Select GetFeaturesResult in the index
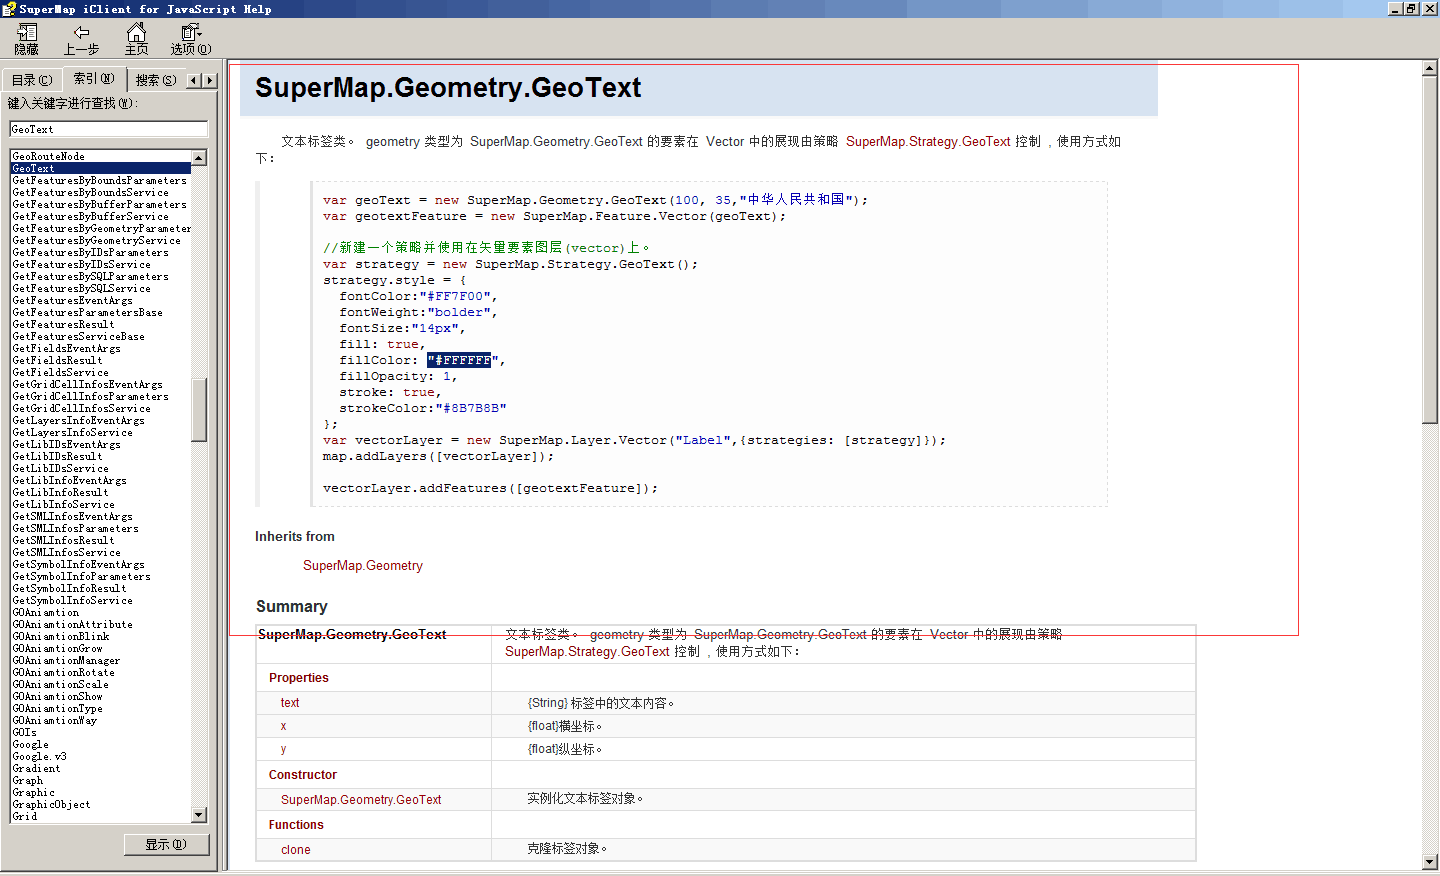Image resolution: width=1440 pixels, height=876 pixels. (63, 324)
